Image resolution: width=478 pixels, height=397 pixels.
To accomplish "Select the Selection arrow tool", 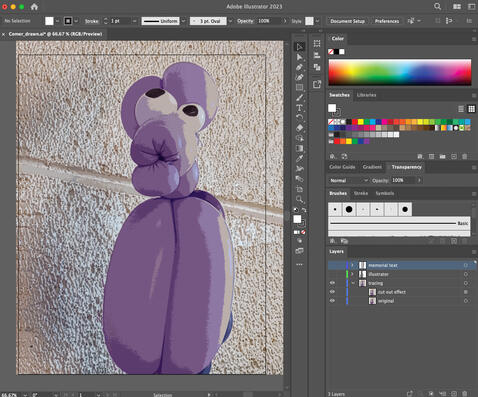I will click(300, 47).
